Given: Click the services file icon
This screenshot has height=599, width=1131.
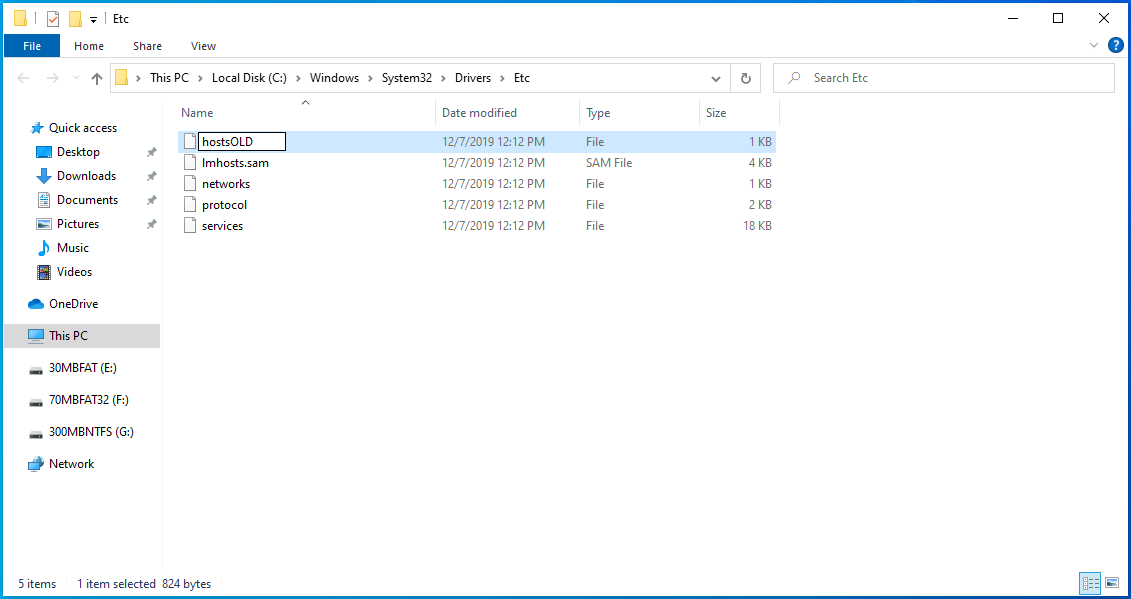Looking at the screenshot, I should (190, 225).
